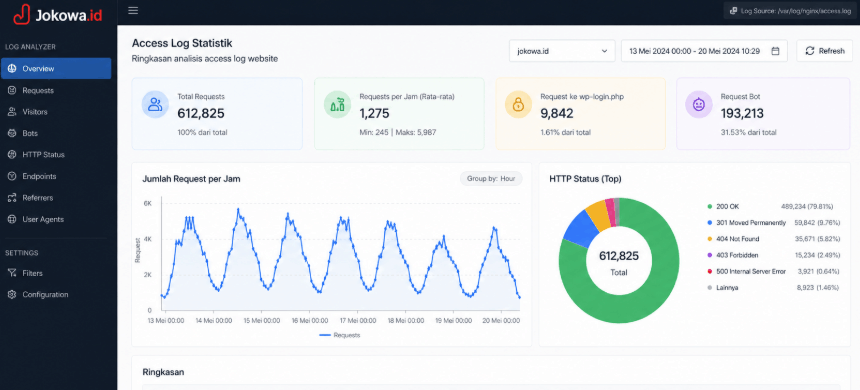The image size is (860, 390).
Task: Expand the jokowa.id site dropdown
Action: pos(562,51)
